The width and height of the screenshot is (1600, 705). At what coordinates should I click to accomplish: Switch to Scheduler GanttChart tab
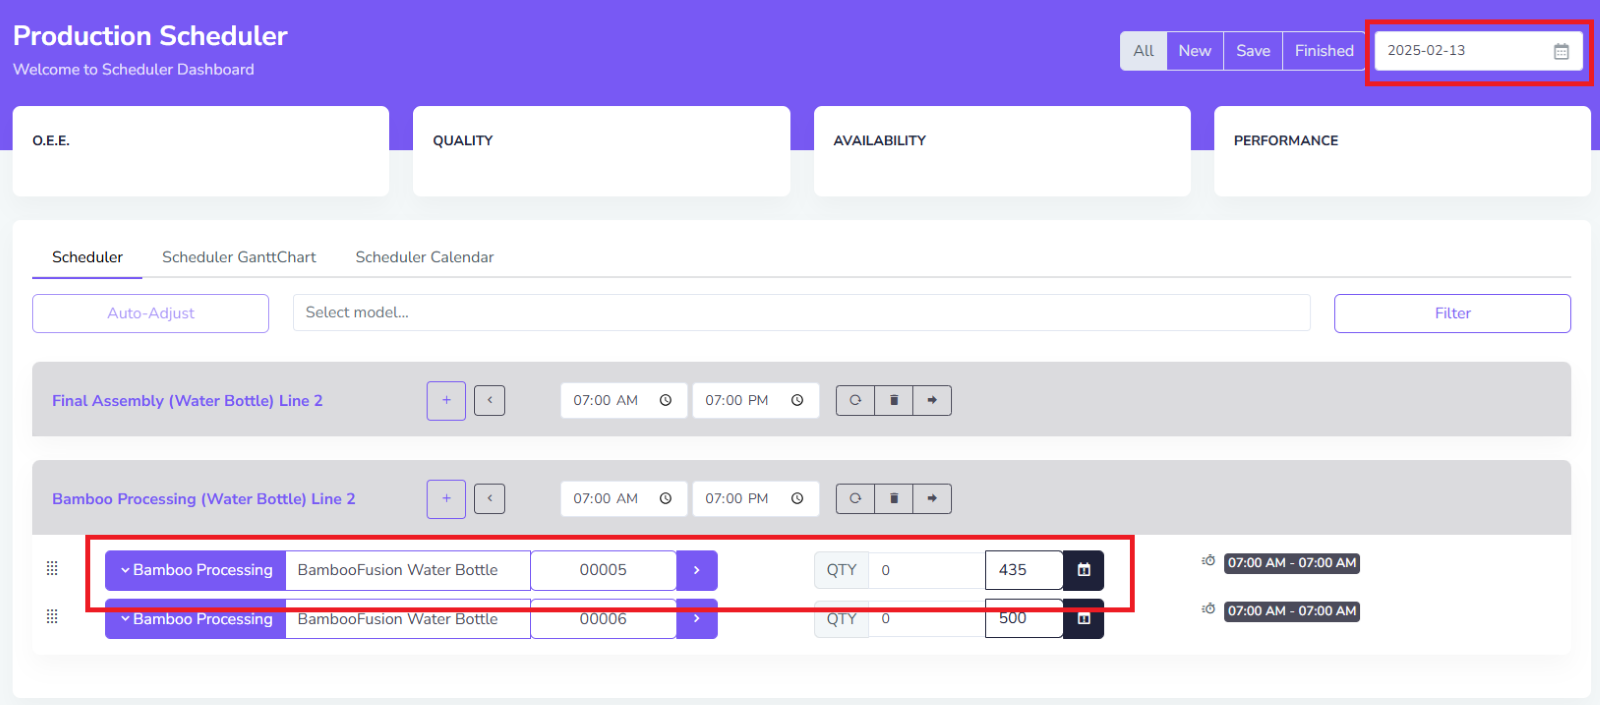coord(239,257)
